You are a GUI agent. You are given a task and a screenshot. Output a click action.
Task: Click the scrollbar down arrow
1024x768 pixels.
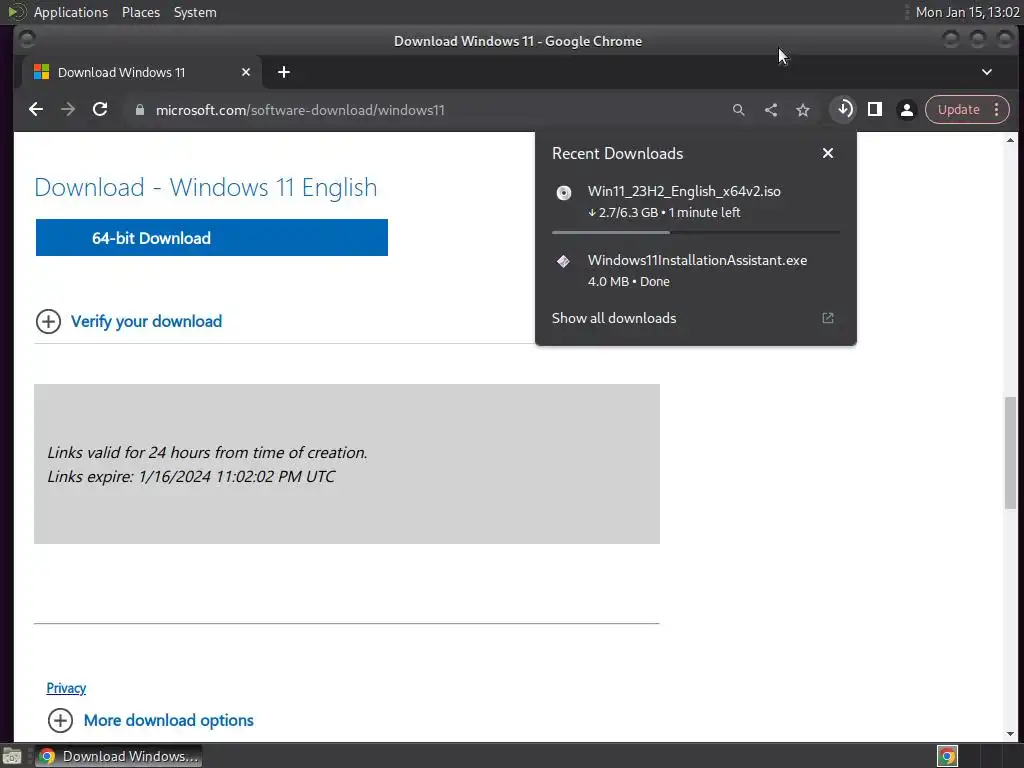(x=1010, y=734)
